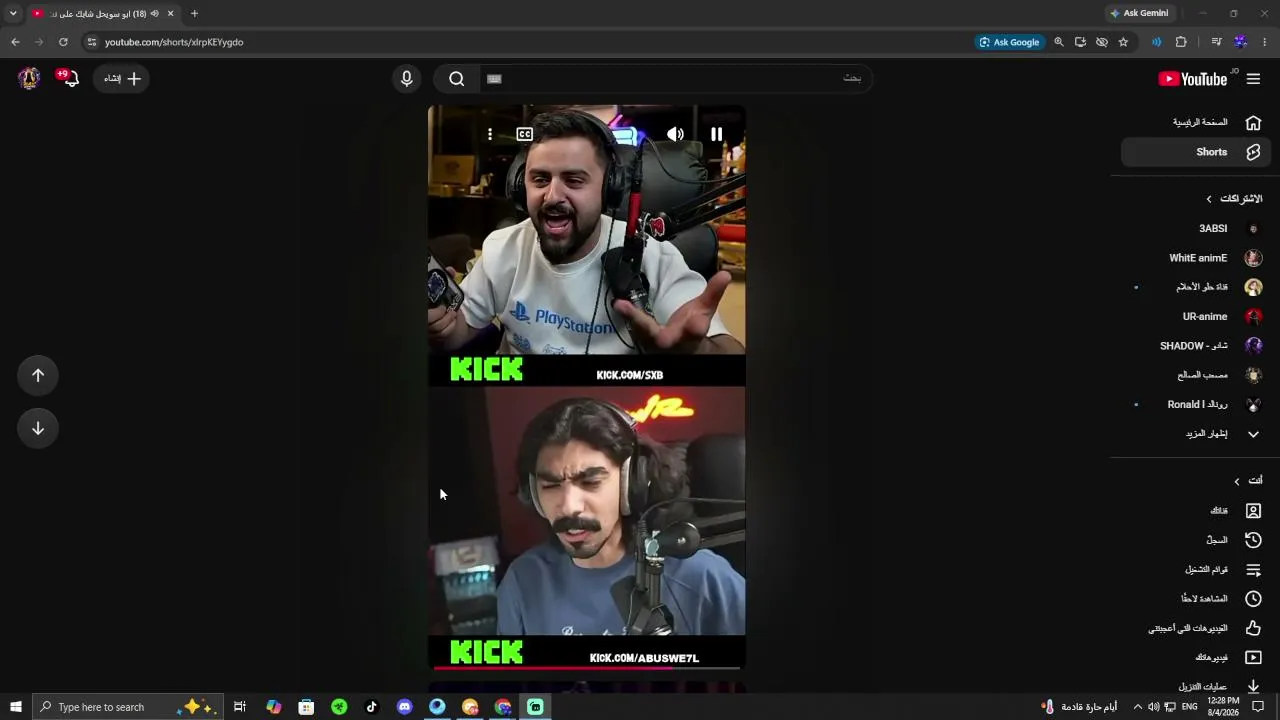Open the account avatar menu
Image resolution: width=1280 pixels, height=720 pixels.
(x=29, y=78)
